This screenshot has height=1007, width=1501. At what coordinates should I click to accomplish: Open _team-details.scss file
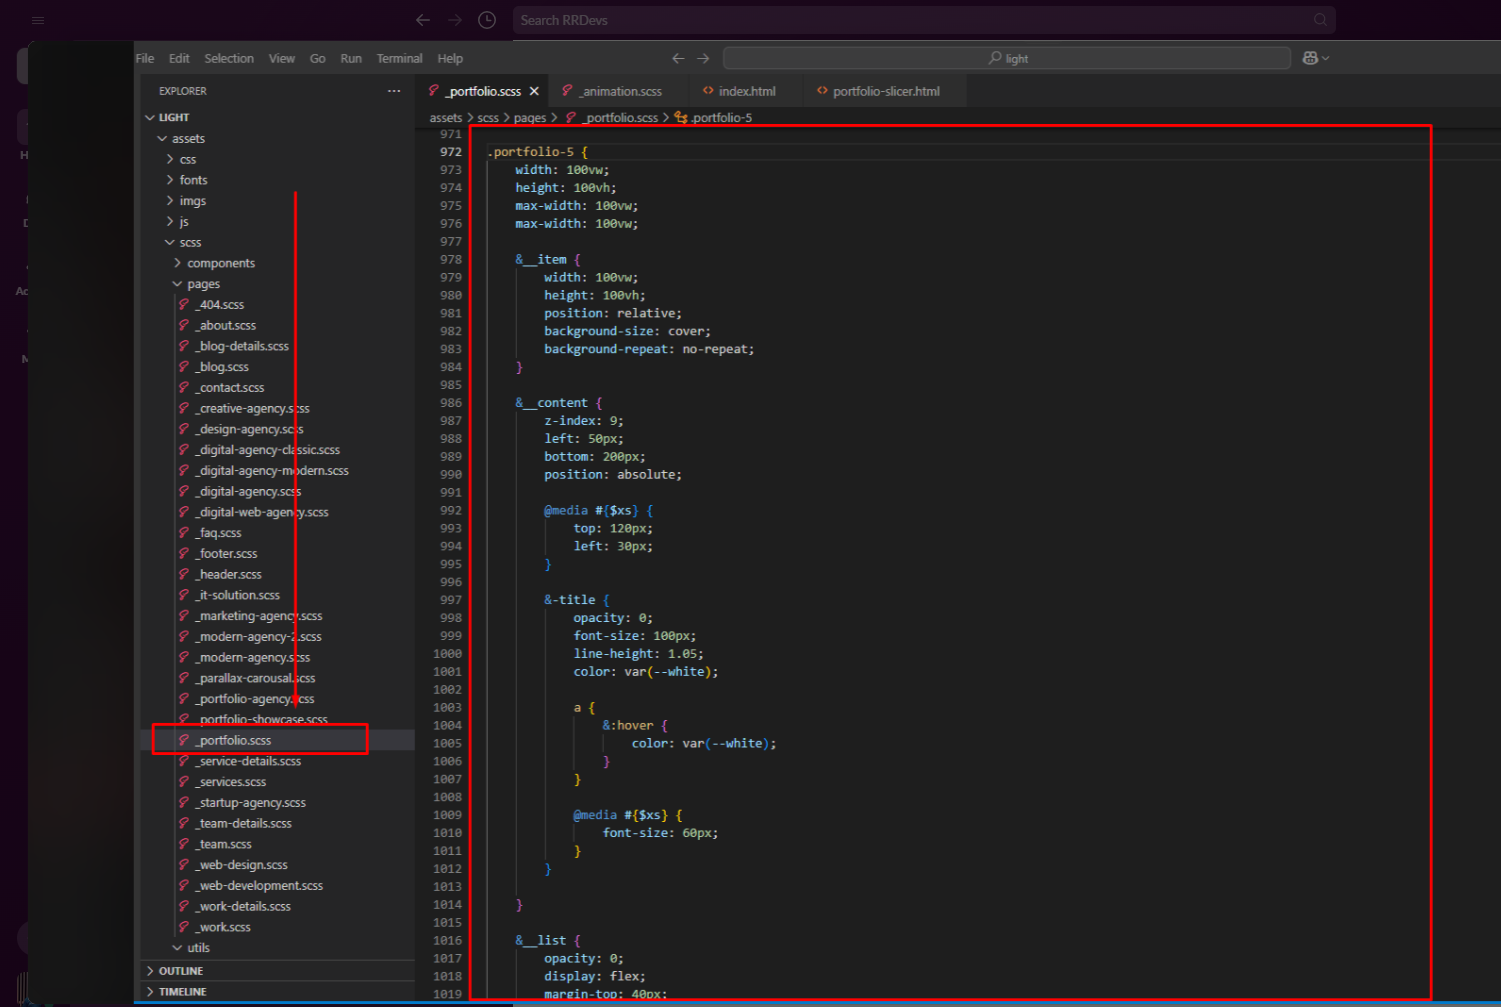pyautogui.click(x=244, y=824)
